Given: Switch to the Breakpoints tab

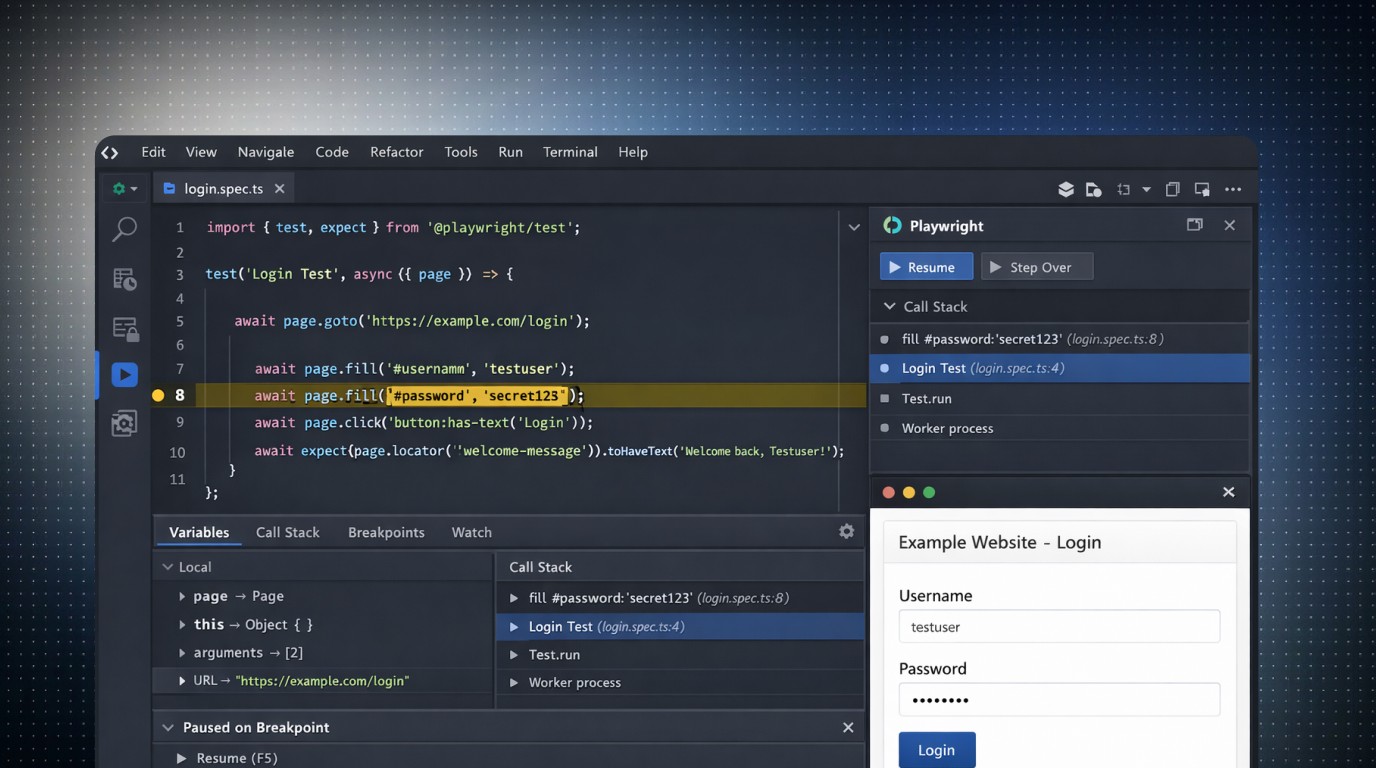Looking at the screenshot, I should tap(386, 532).
